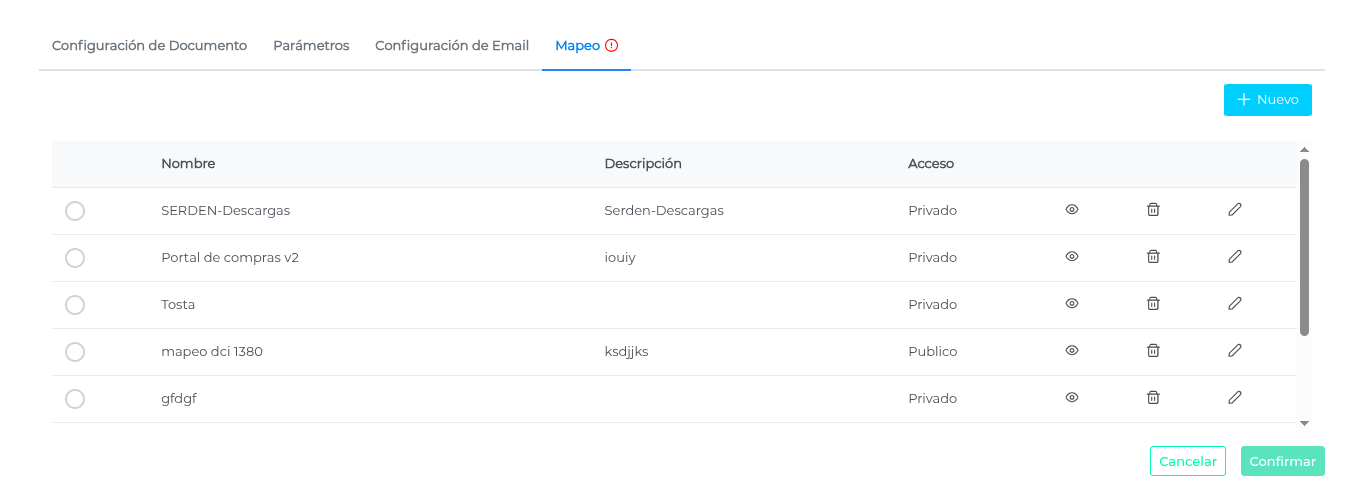Click the trash icon for Tosta
This screenshot has width=1365, height=490.
(x=1153, y=304)
